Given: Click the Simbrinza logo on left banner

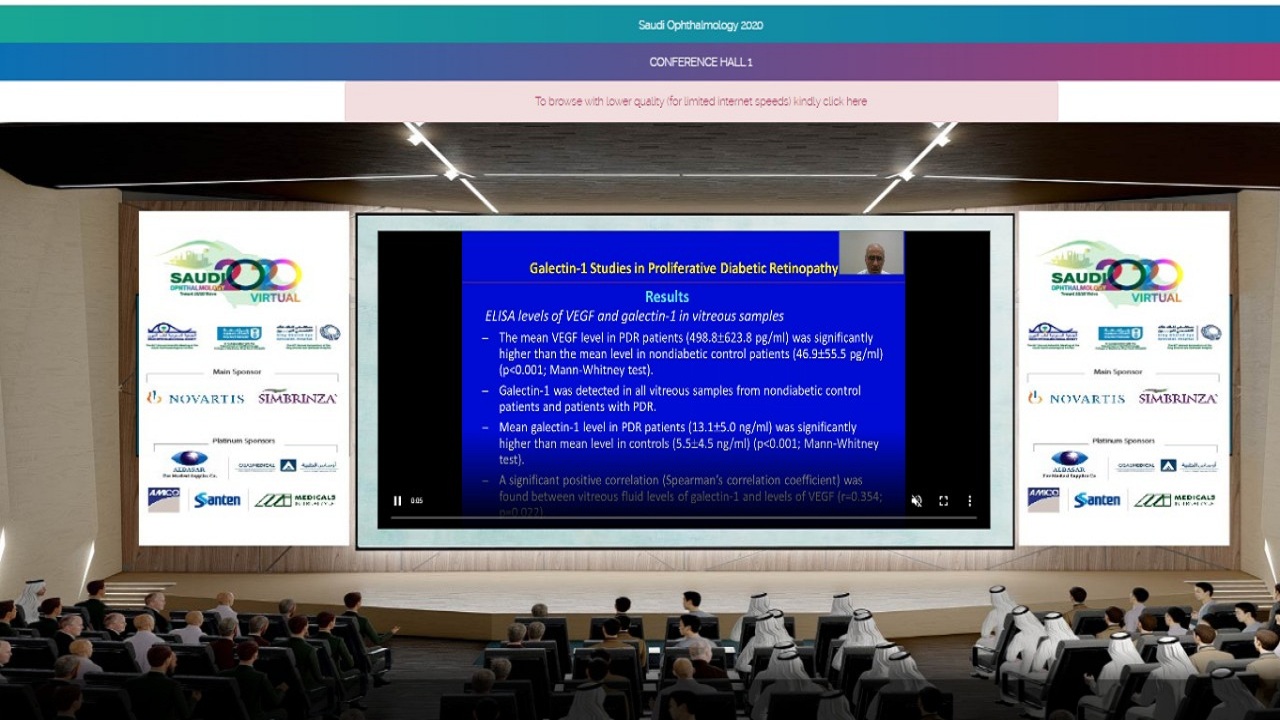Looking at the screenshot, I should point(297,397).
